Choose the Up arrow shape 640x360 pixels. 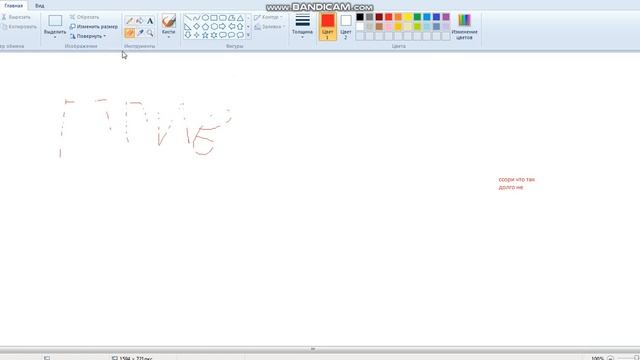(x=240, y=27)
